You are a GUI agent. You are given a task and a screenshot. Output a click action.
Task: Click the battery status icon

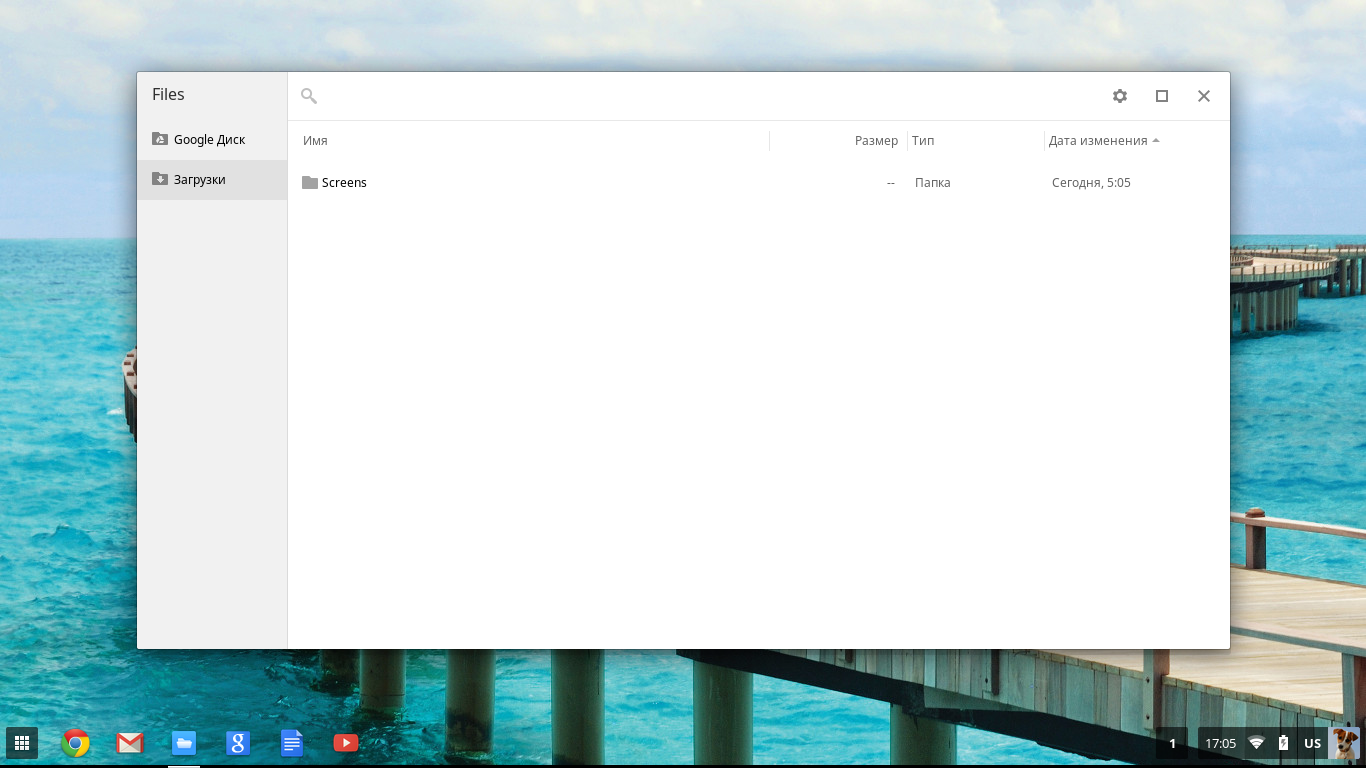pos(1283,743)
